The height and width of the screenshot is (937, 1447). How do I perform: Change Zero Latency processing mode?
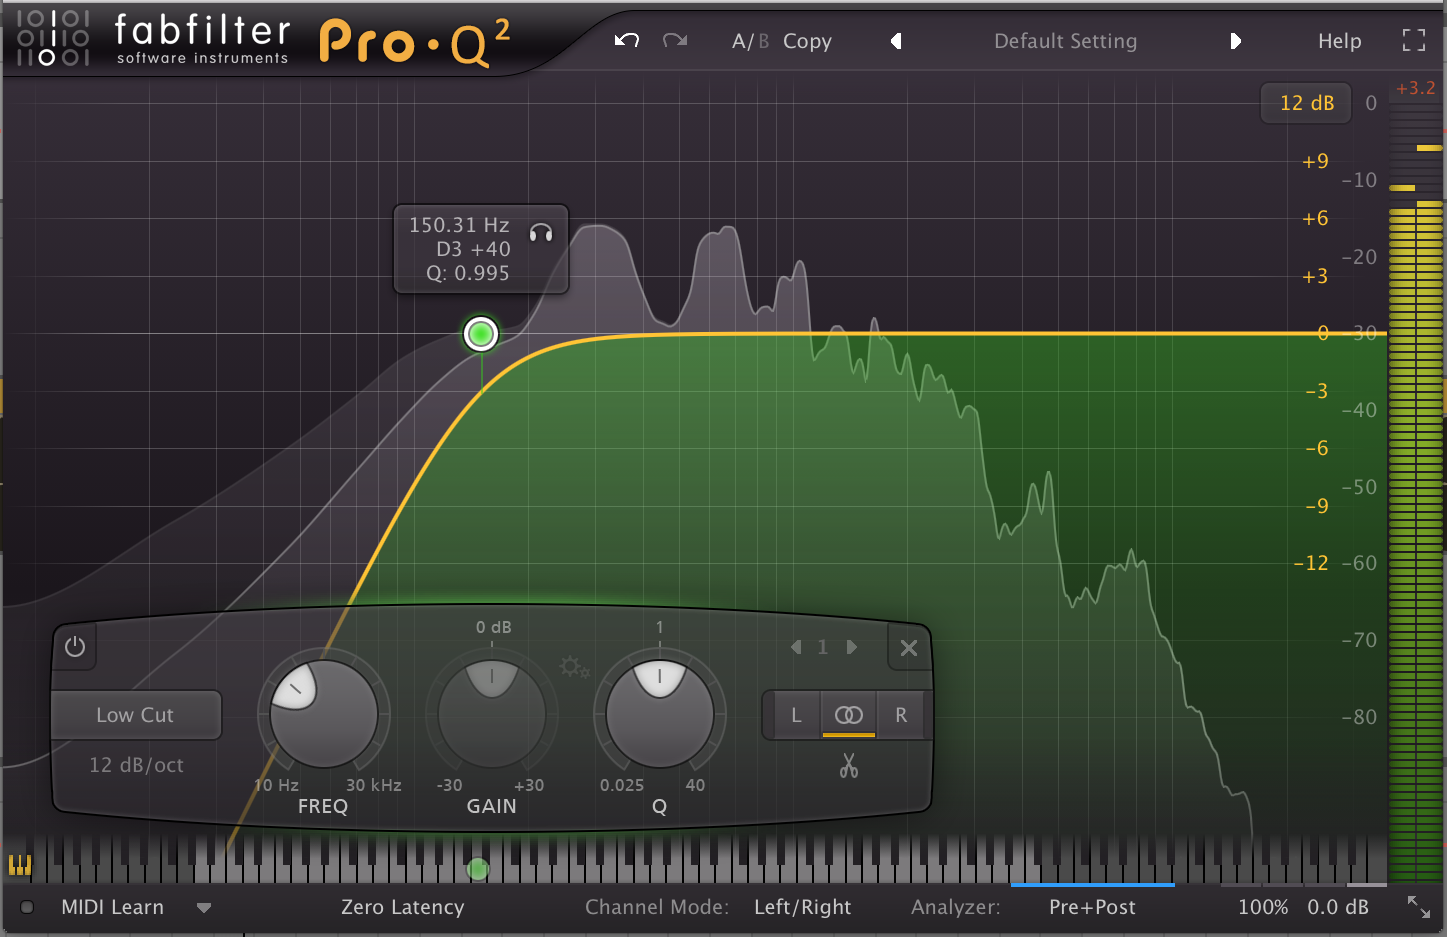402,907
